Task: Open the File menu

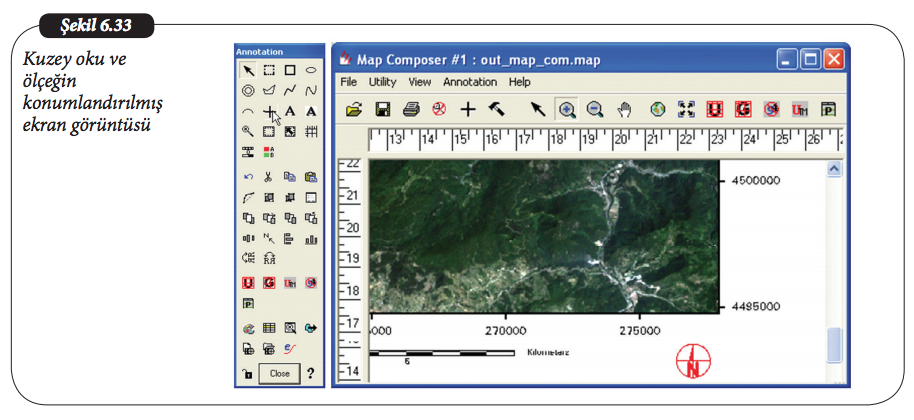Action: 348,82
